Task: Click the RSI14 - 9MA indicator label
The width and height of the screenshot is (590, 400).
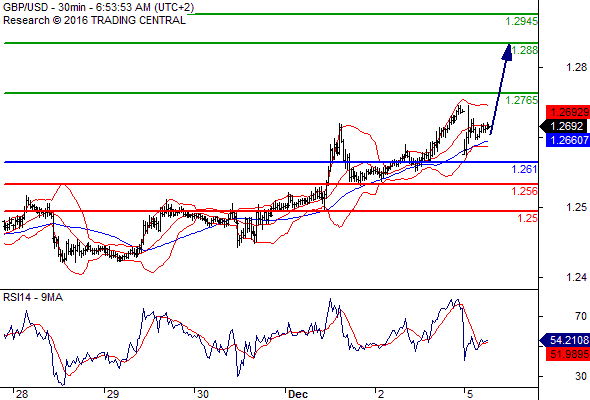Action: tap(33, 297)
